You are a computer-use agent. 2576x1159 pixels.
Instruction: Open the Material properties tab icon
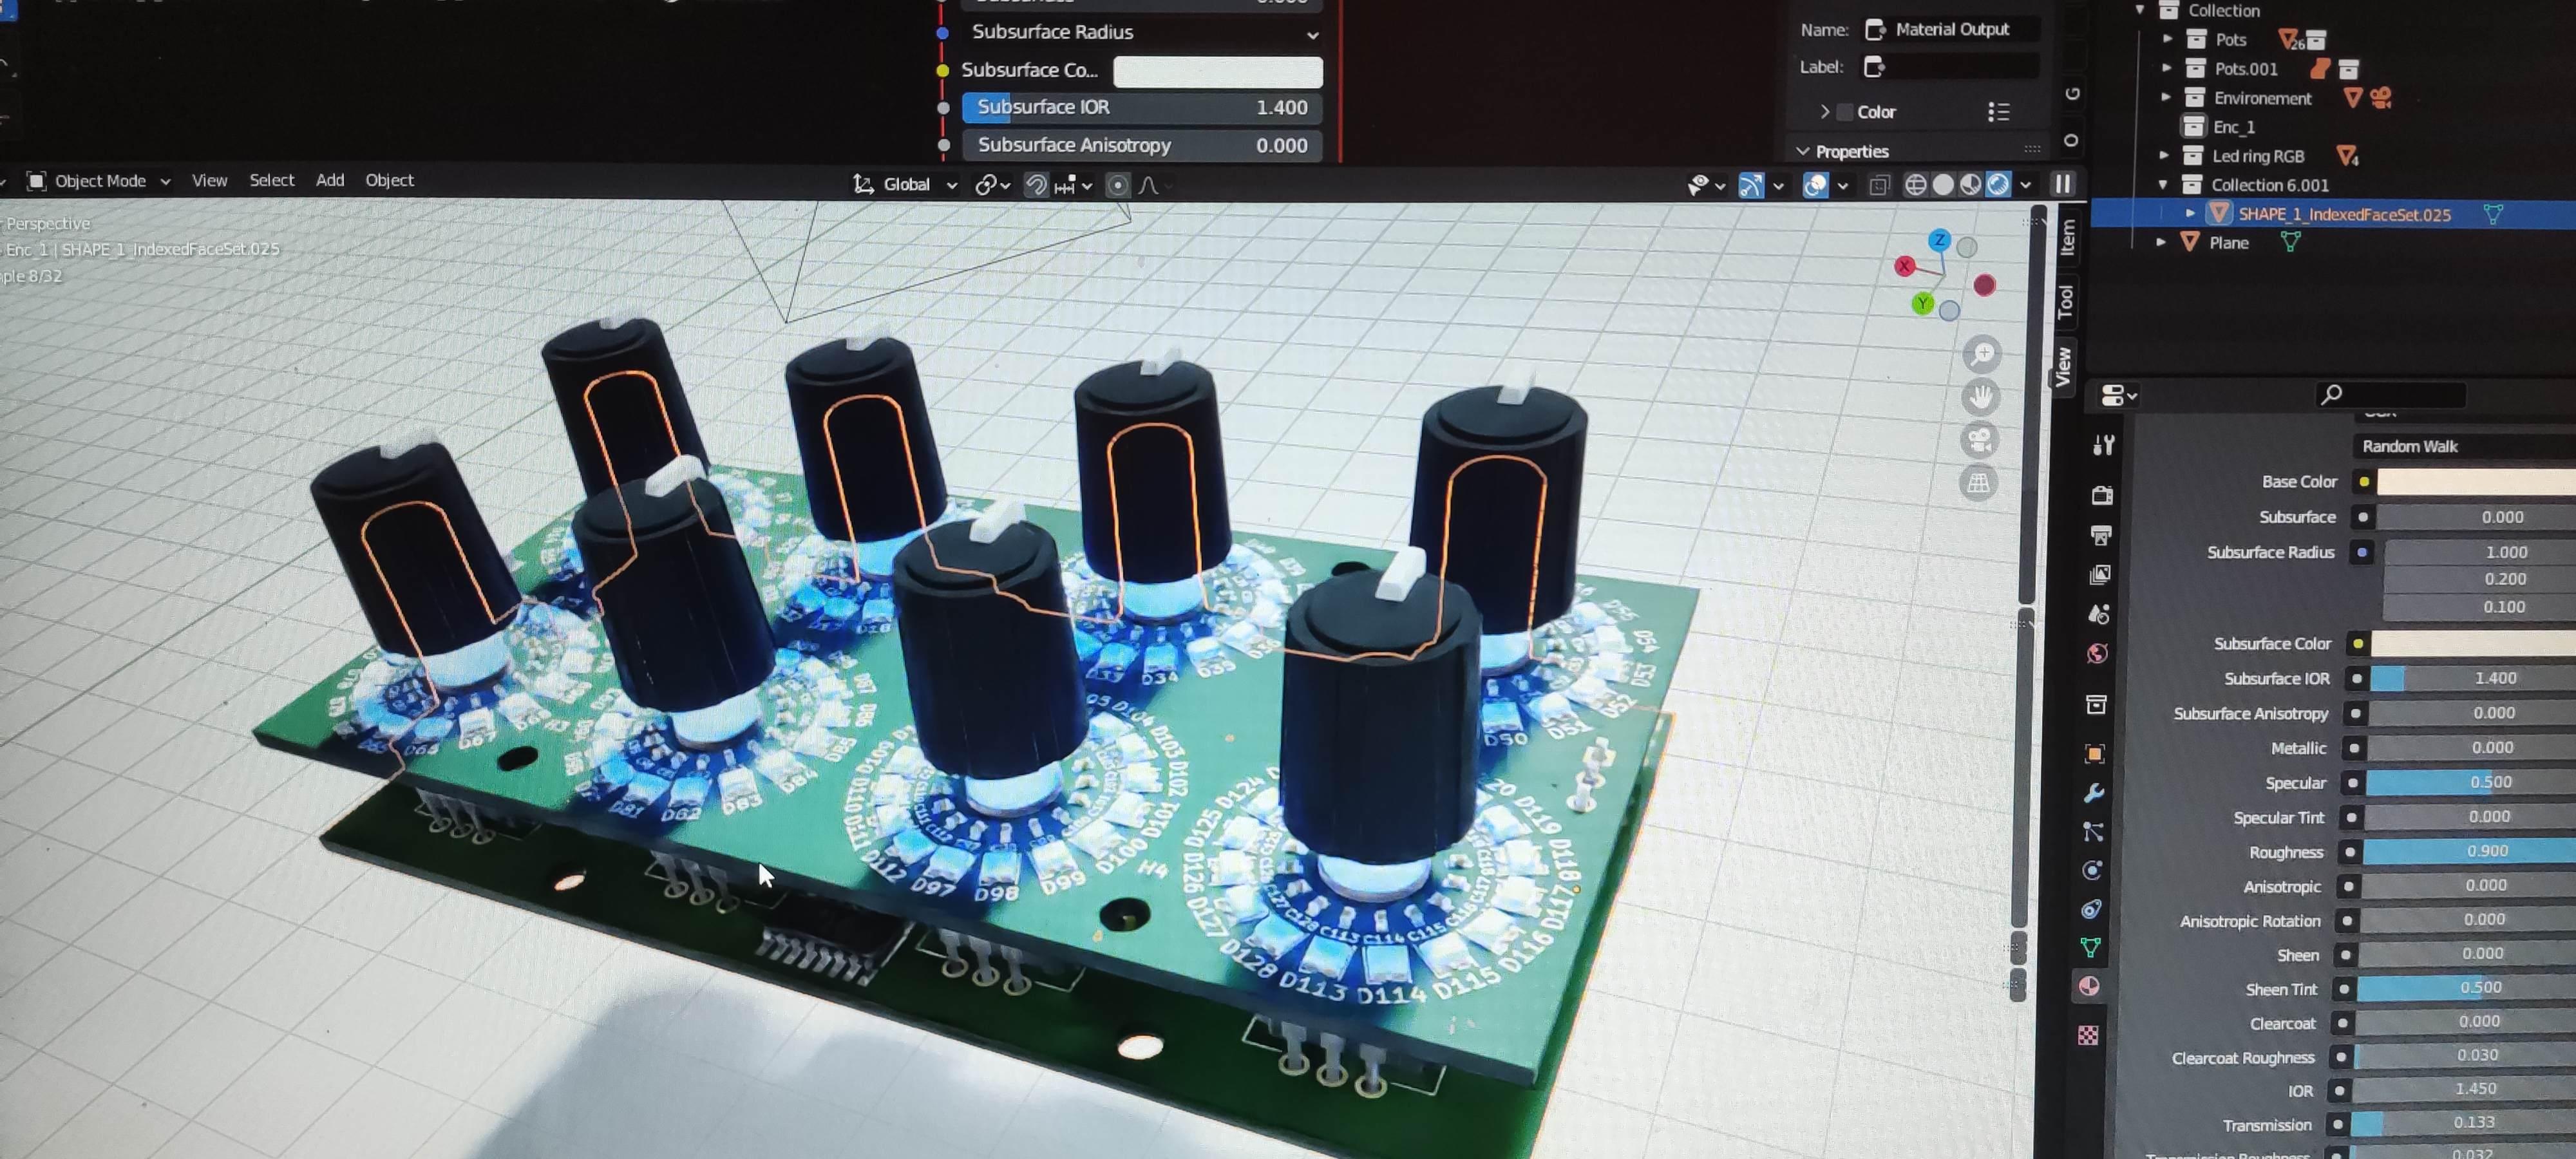click(x=2089, y=986)
